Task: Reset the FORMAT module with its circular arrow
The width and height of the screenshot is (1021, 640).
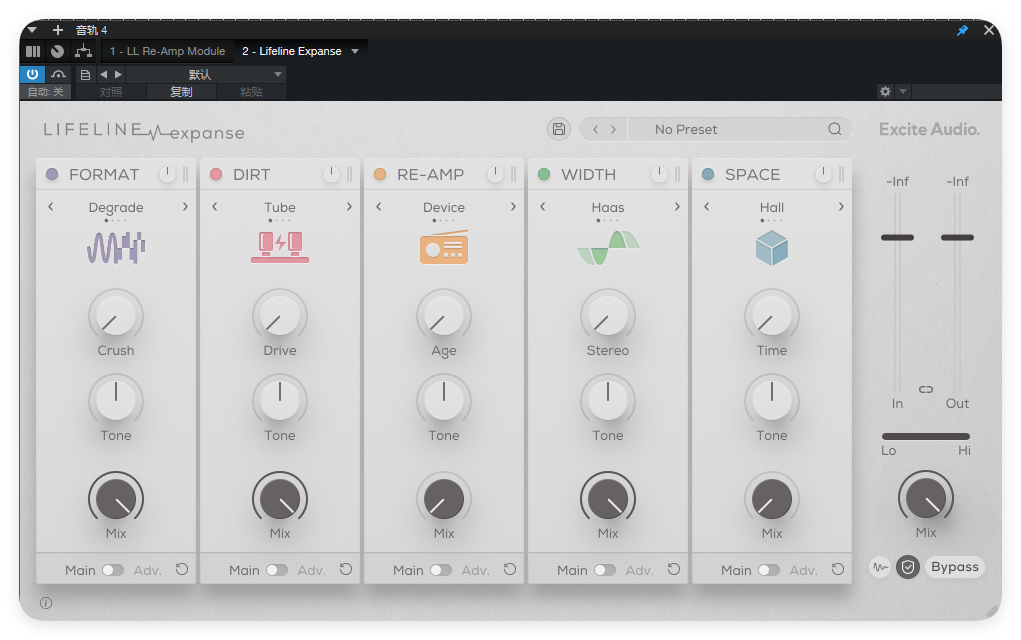Action: pos(182,570)
